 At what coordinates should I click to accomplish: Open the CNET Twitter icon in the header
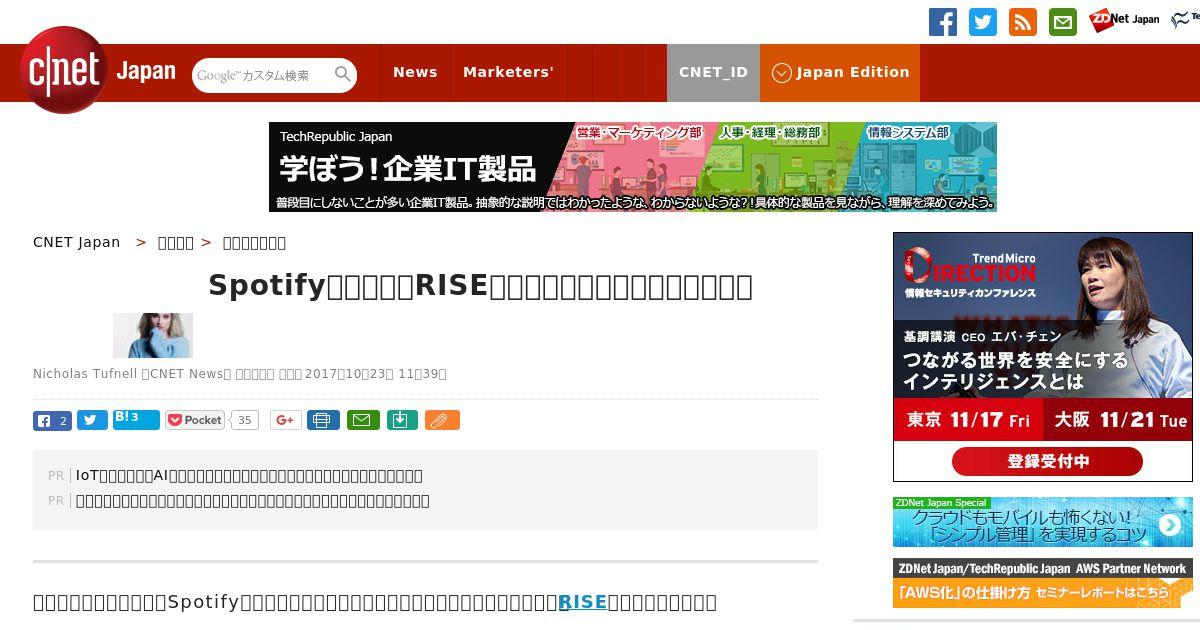point(983,22)
